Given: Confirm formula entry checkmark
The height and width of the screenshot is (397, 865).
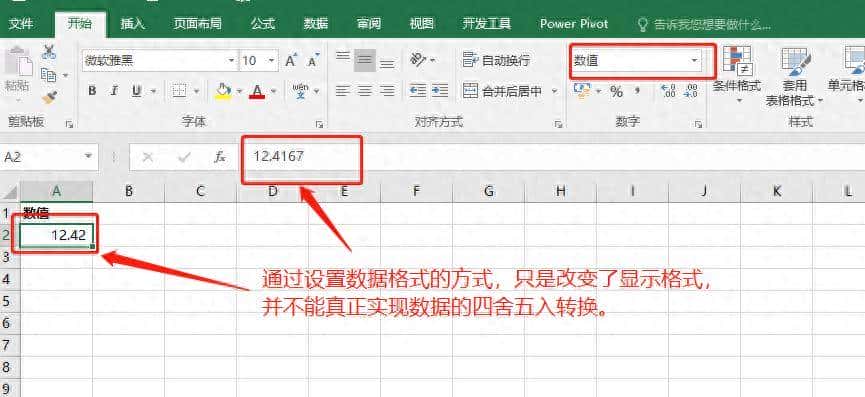Looking at the screenshot, I should point(184,157).
